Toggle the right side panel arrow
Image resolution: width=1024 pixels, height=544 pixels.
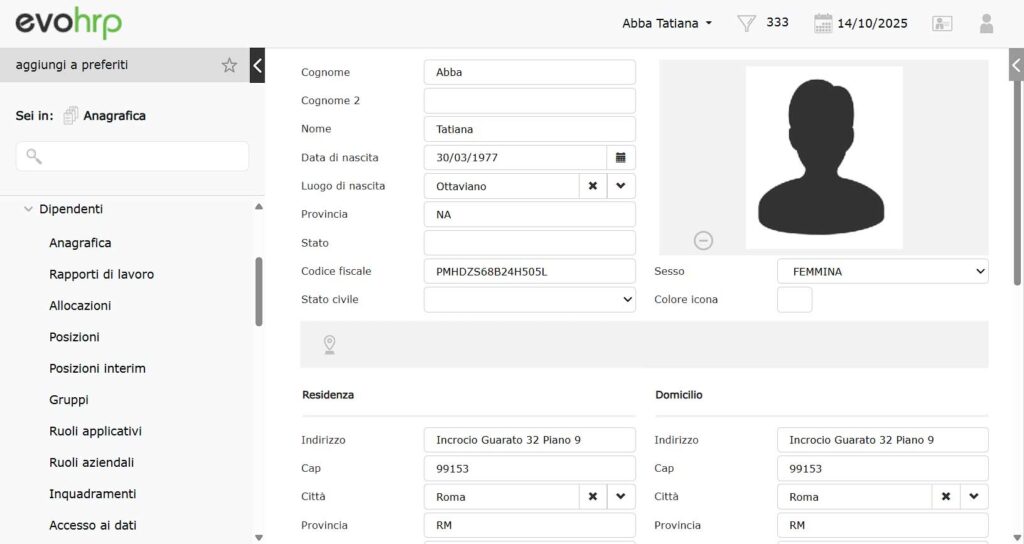coord(1016,65)
